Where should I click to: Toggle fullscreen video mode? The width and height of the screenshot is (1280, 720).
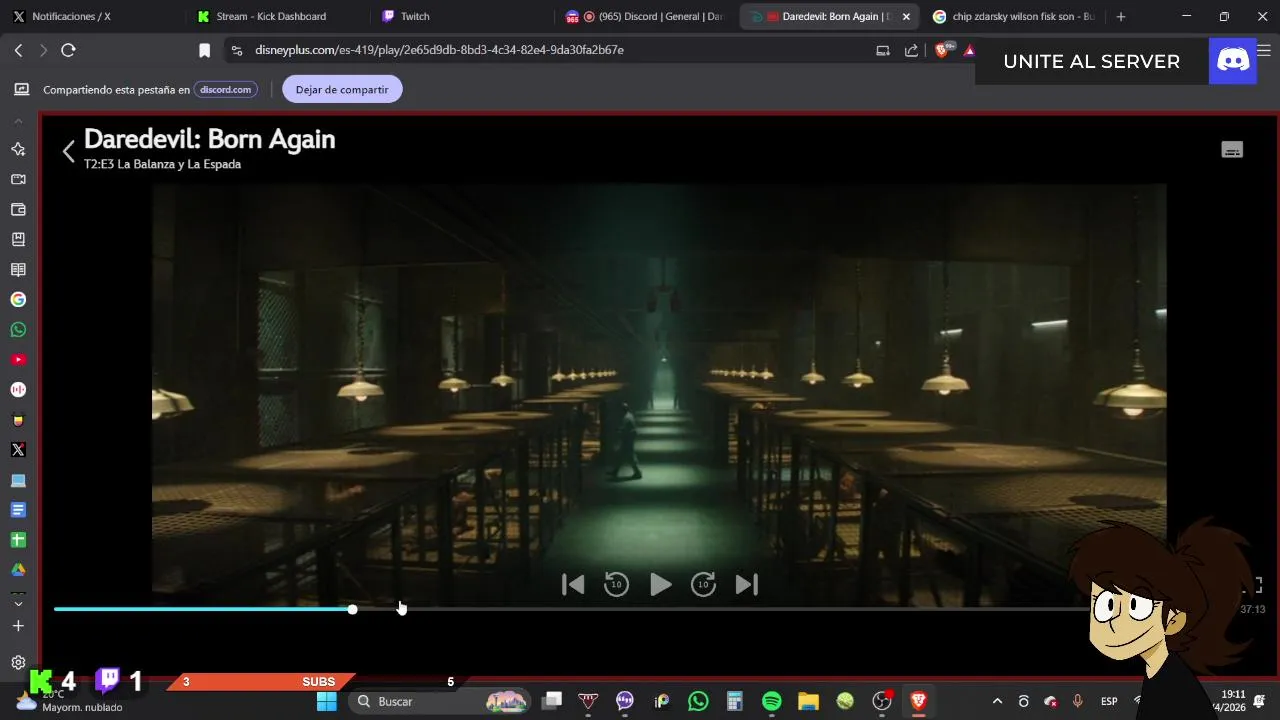[1256, 585]
